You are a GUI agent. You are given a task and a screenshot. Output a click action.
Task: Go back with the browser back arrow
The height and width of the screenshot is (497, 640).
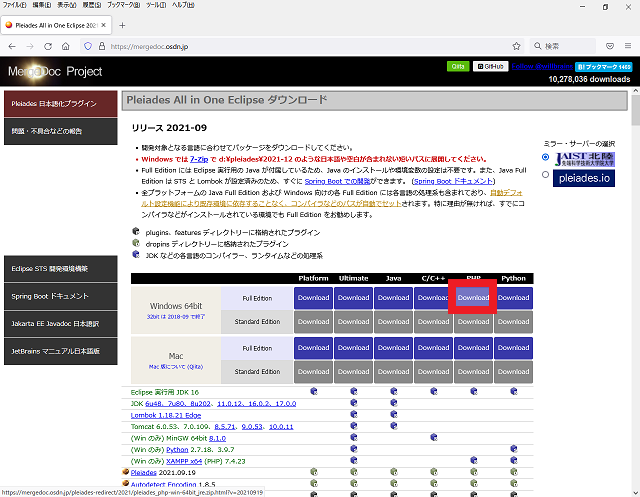click(x=12, y=47)
